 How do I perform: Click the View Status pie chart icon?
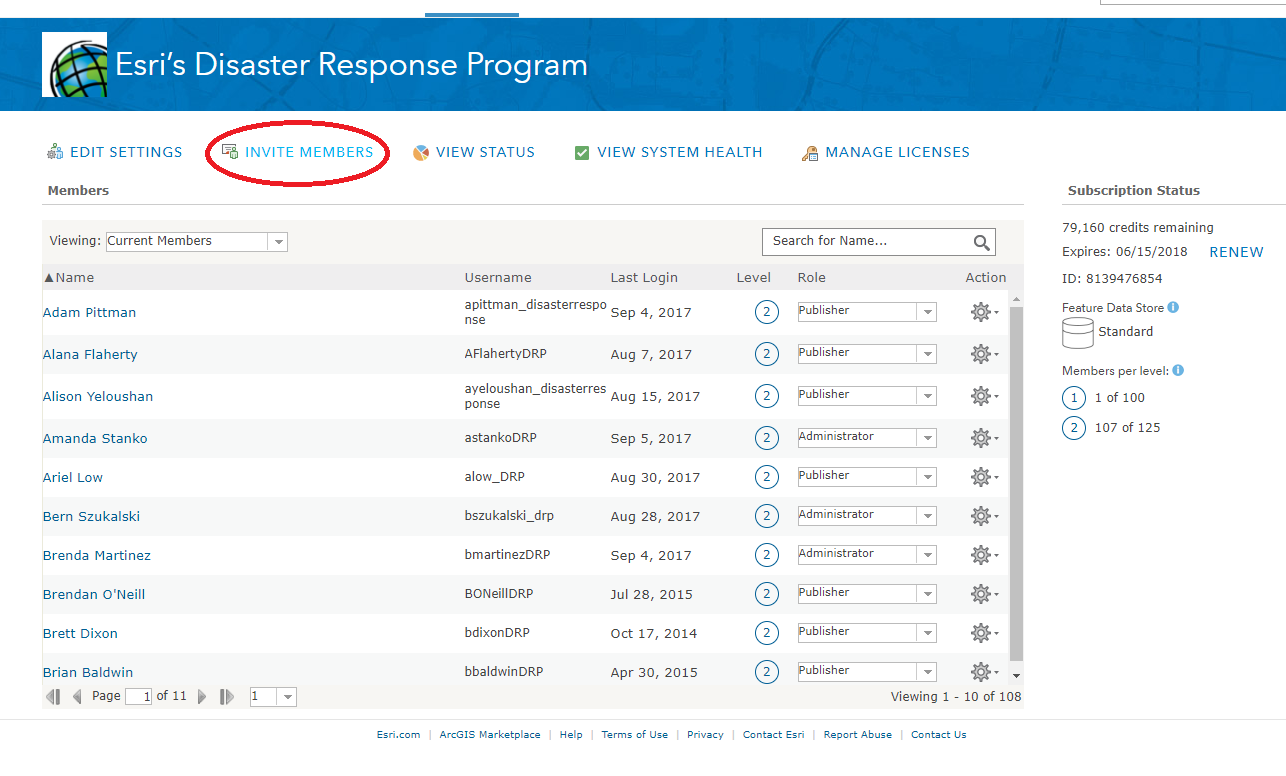pyautogui.click(x=421, y=152)
